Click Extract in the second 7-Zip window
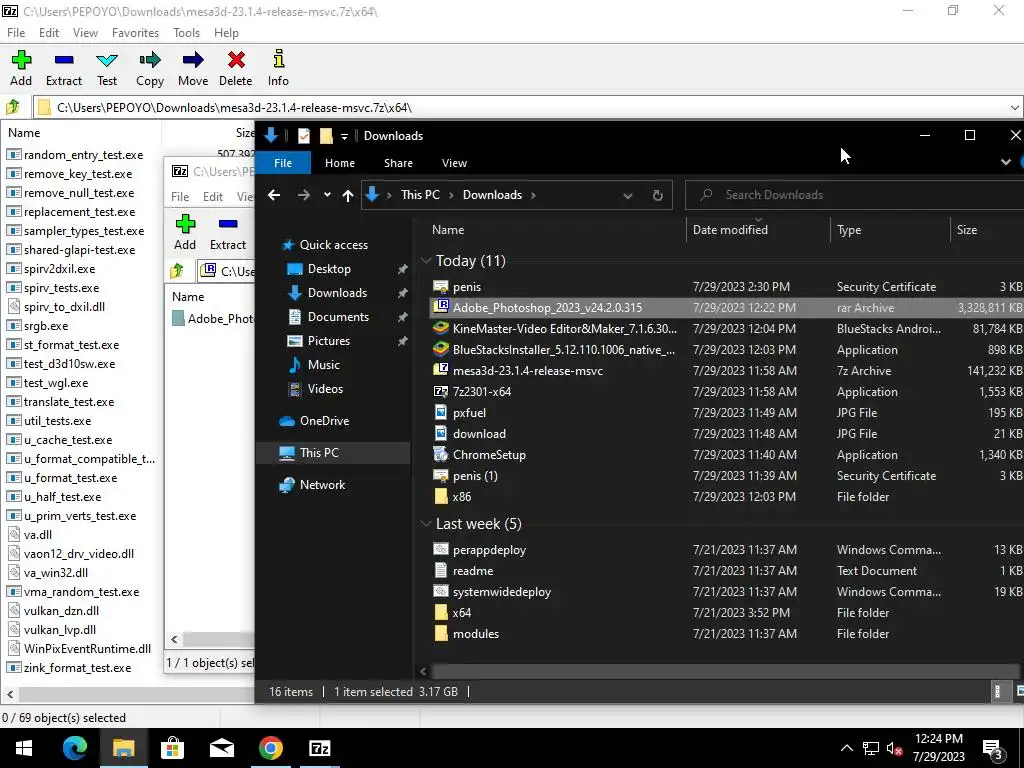Screen dimensions: 1024x768 [x=228, y=232]
